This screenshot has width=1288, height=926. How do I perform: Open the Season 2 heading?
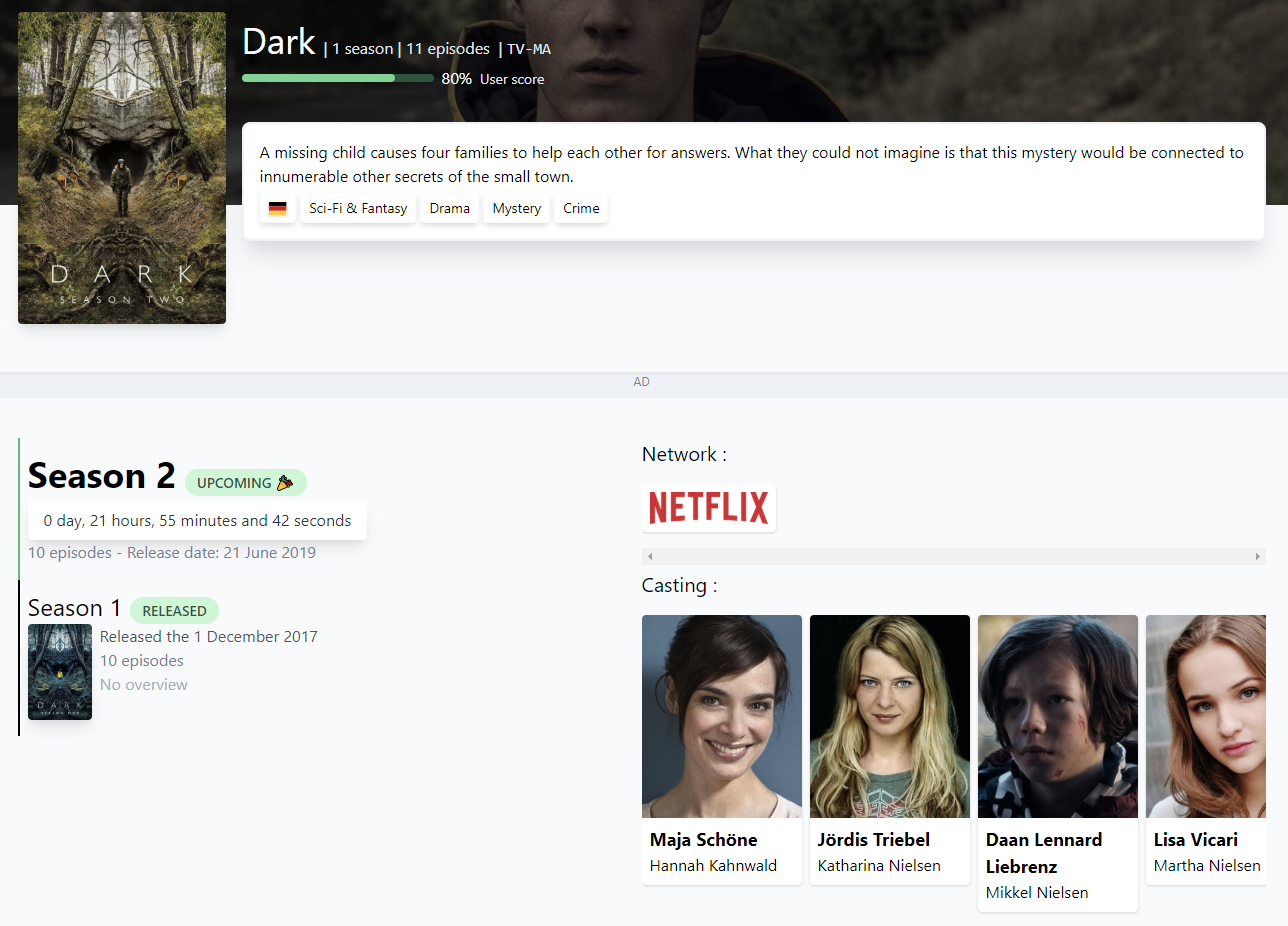[102, 476]
